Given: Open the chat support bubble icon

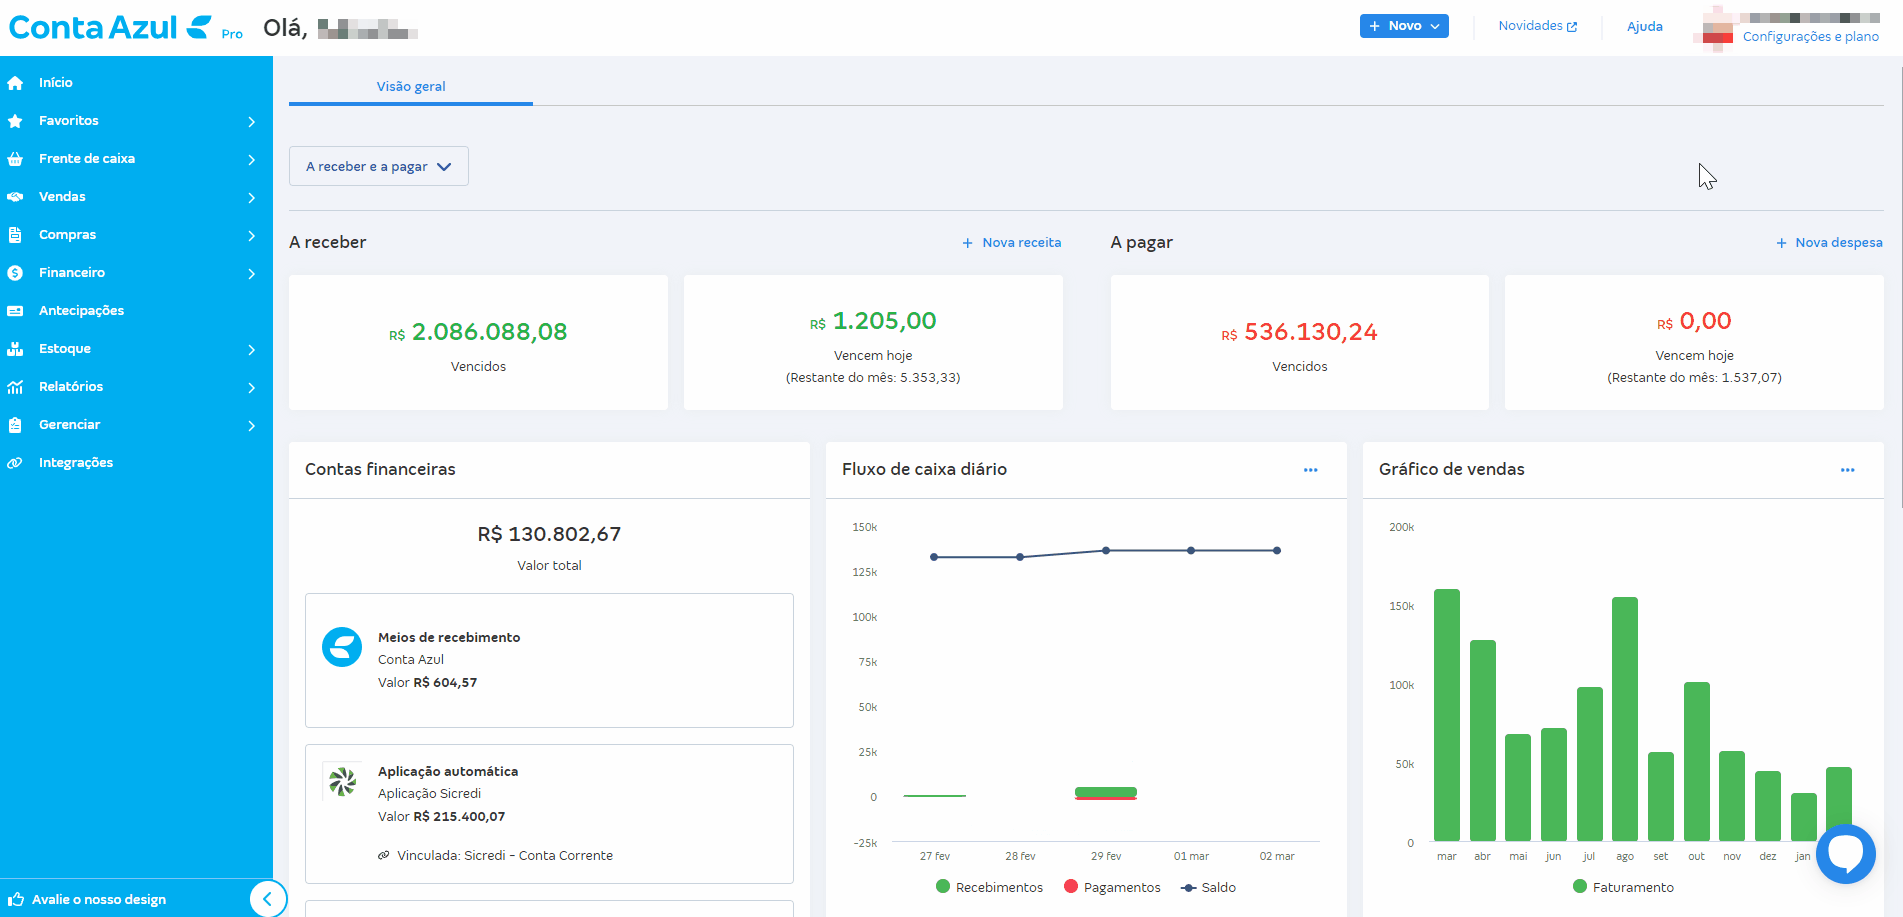Looking at the screenshot, I should 1845,853.
